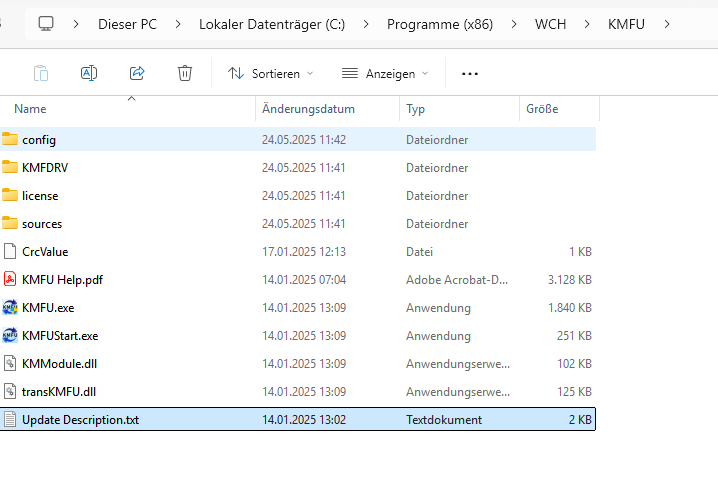Click the KMFDRV folder icon
The width and height of the screenshot is (718, 480).
pyautogui.click(x=10, y=167)
